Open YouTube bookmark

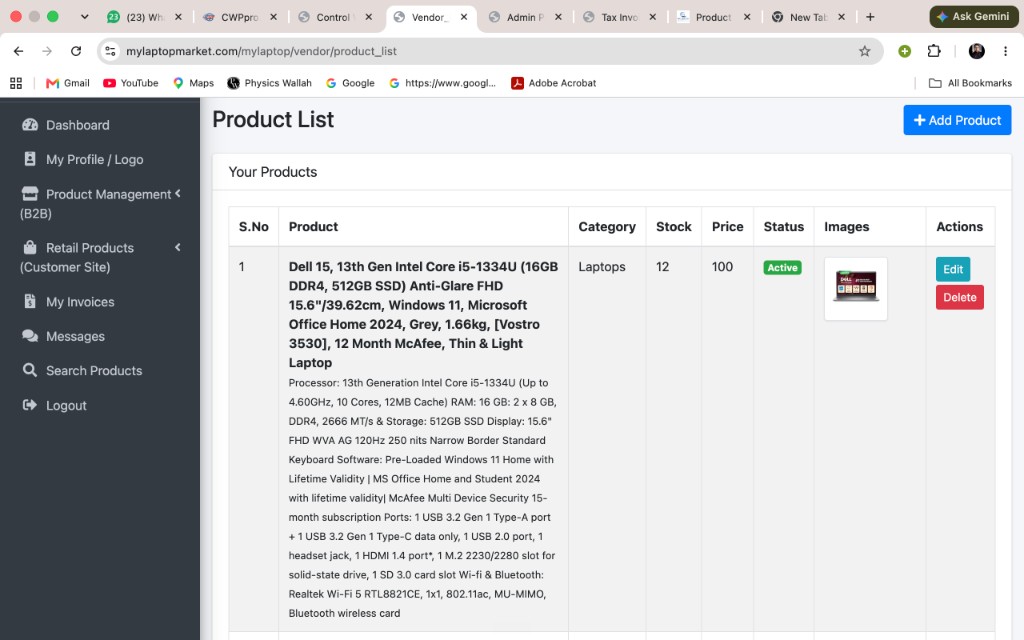click(131, 83)
